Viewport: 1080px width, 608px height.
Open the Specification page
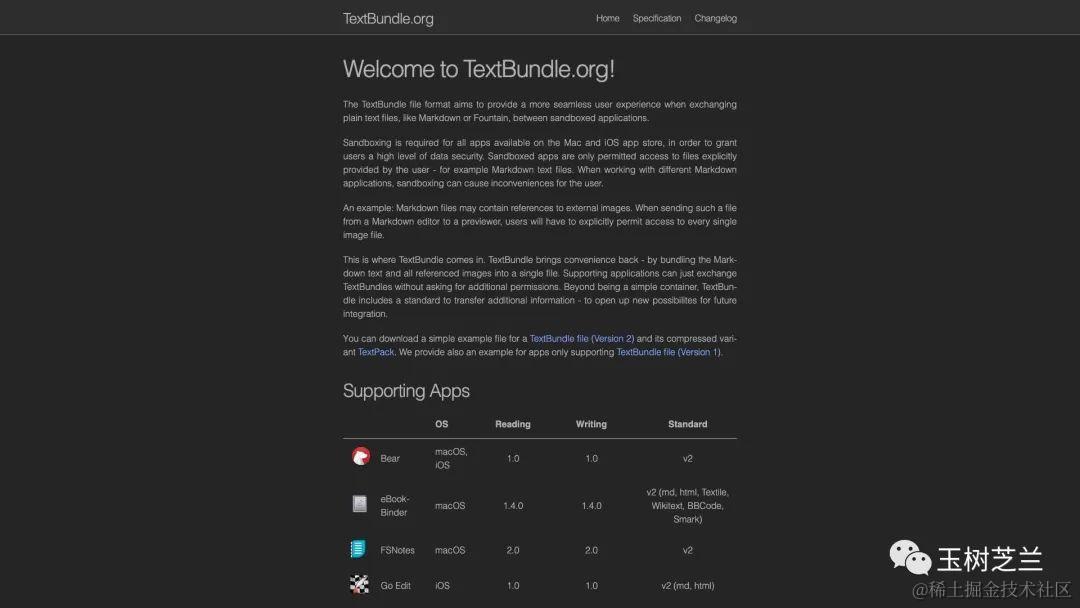coord(656,19)
